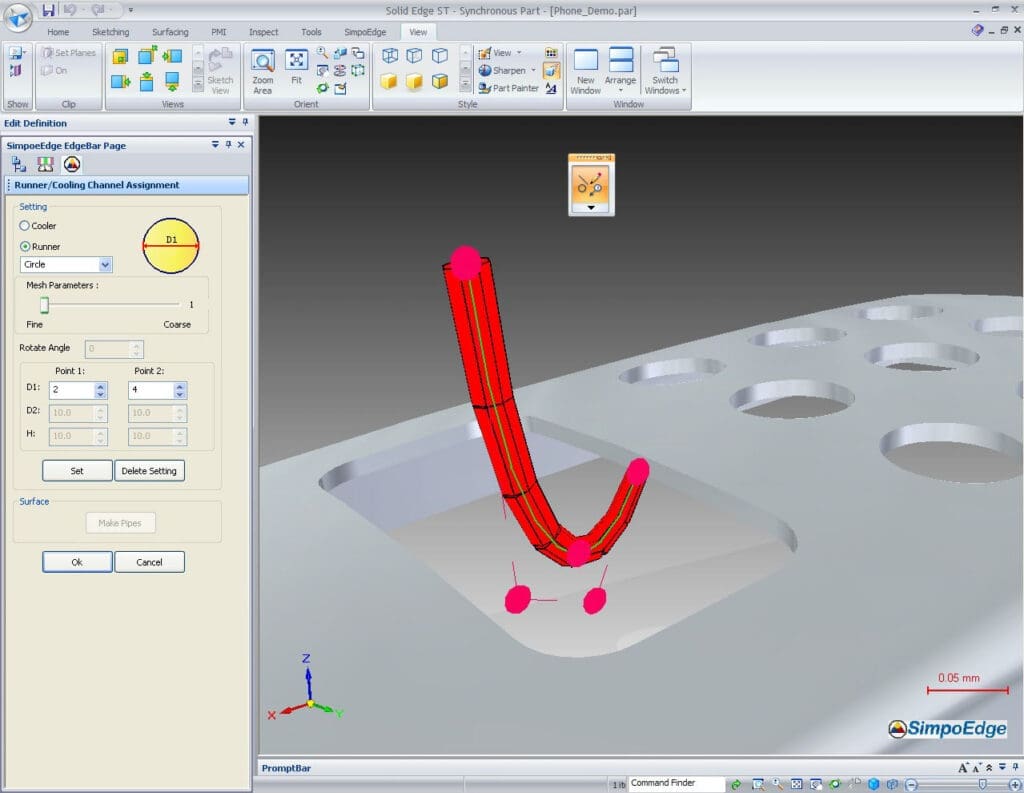This screenshot has height=793, width=1024.
Task: Open the Sketching ribbon tab
Action: [110, 32]
